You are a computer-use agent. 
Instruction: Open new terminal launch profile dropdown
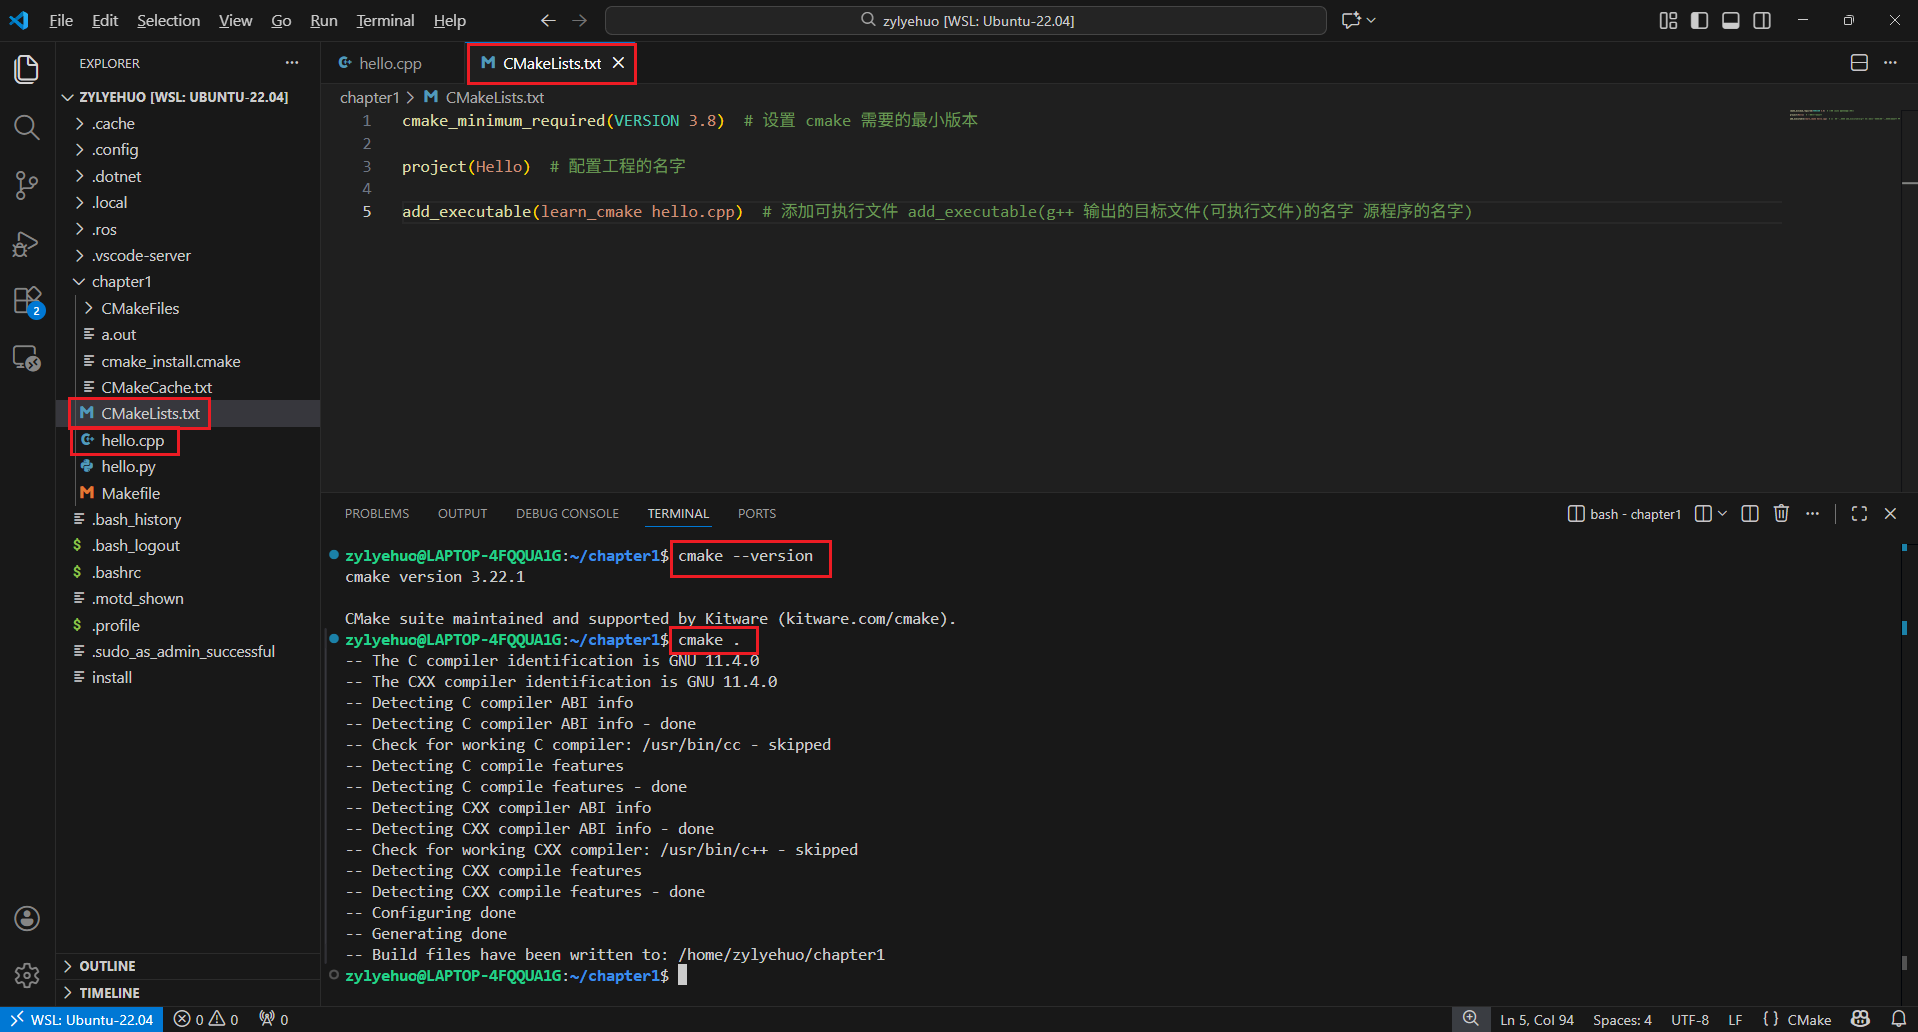tap(1722, 513)
